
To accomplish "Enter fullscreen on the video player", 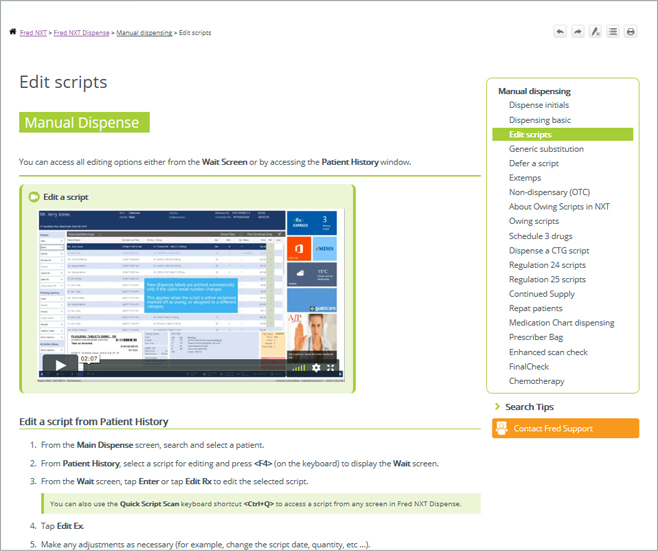I will tap(331, 368).
